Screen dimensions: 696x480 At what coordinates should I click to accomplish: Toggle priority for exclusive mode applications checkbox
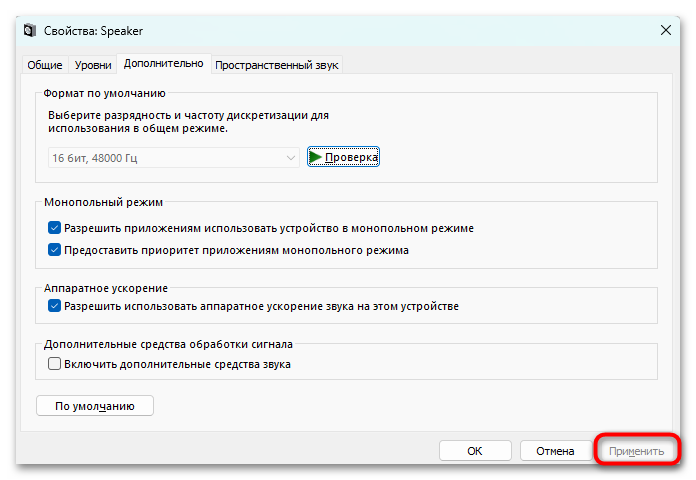(54, 250)
